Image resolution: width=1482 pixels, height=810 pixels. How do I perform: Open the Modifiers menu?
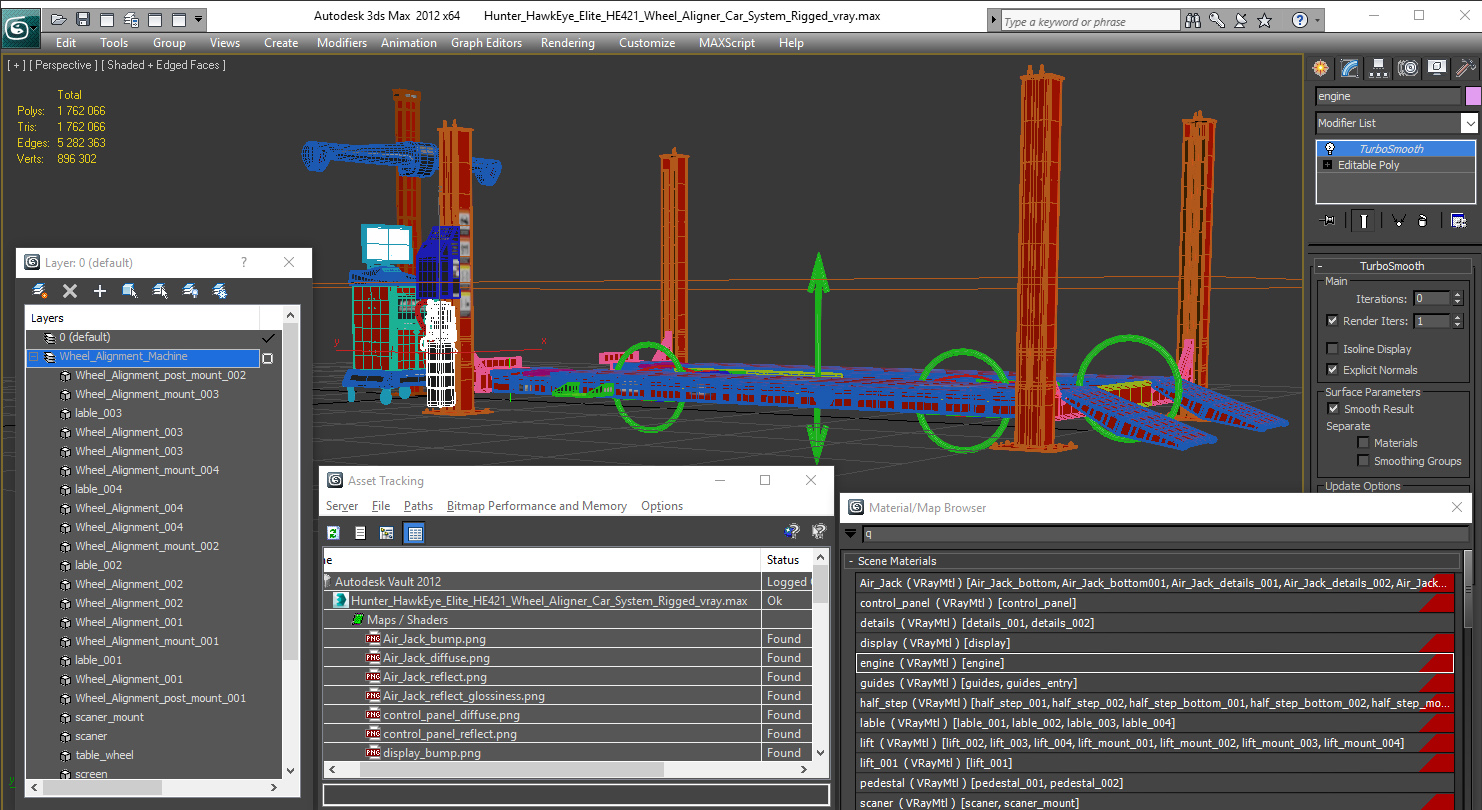pyautogui.click(x=342, y=43)
